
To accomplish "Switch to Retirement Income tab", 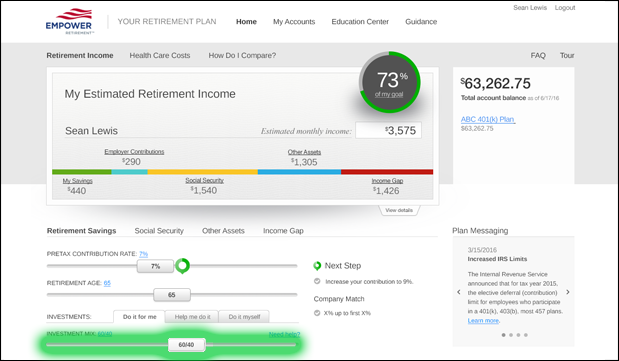I will [80, 56].
